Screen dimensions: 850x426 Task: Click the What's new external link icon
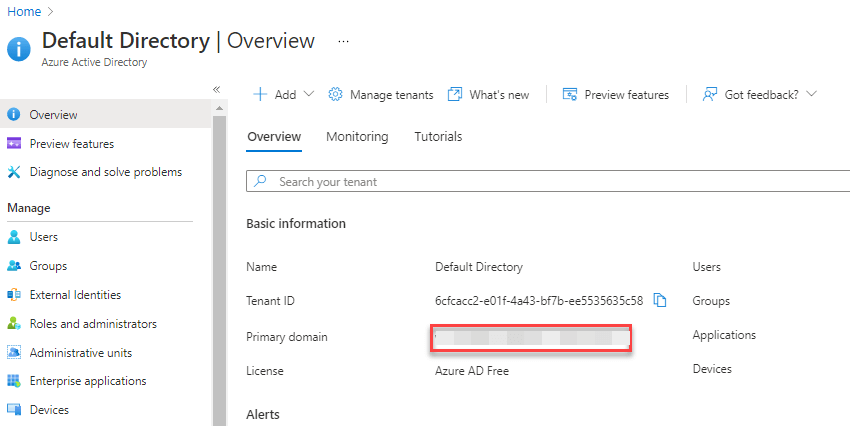pyautogui.click(x=454, y=94)
